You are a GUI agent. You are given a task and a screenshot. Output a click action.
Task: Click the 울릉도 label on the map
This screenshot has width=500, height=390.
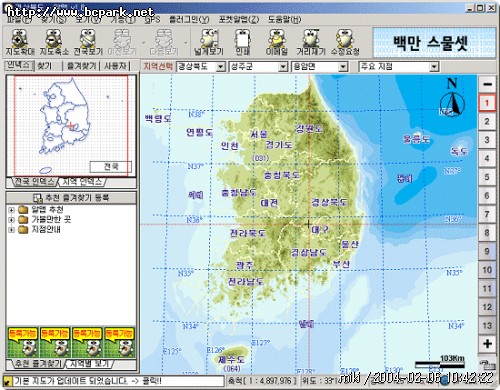416,139
